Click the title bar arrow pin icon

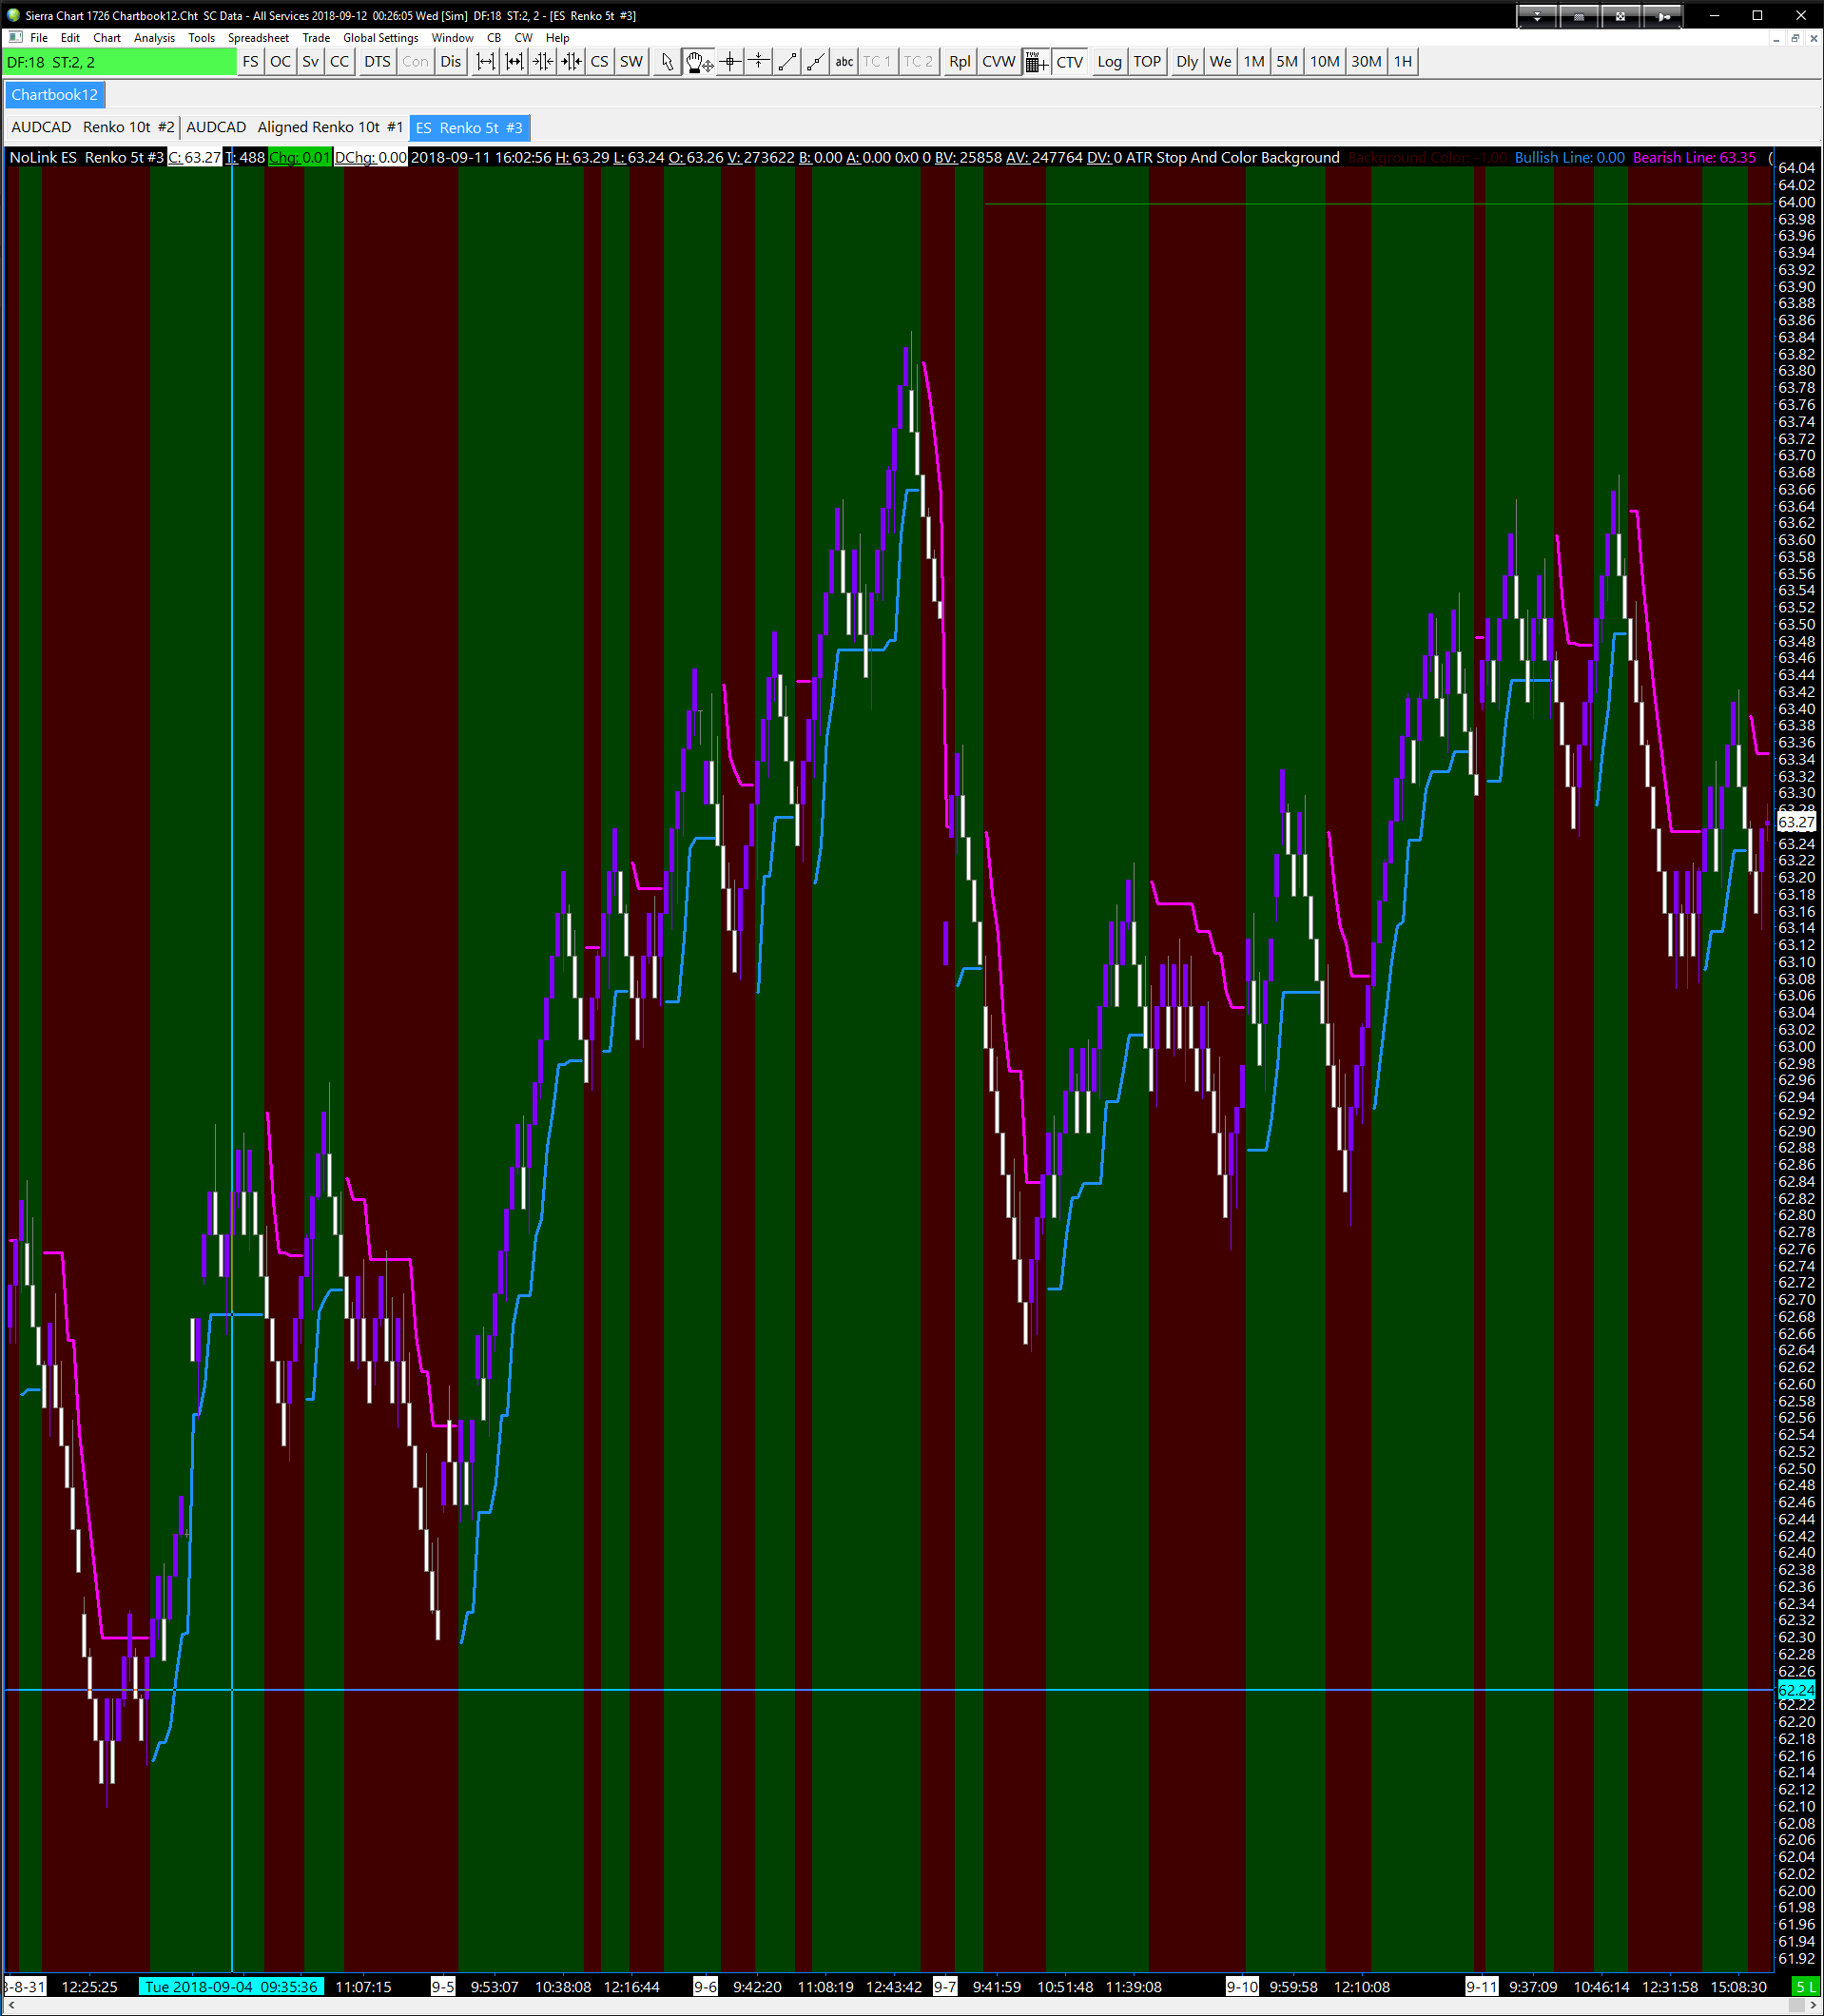[1662, 16]
